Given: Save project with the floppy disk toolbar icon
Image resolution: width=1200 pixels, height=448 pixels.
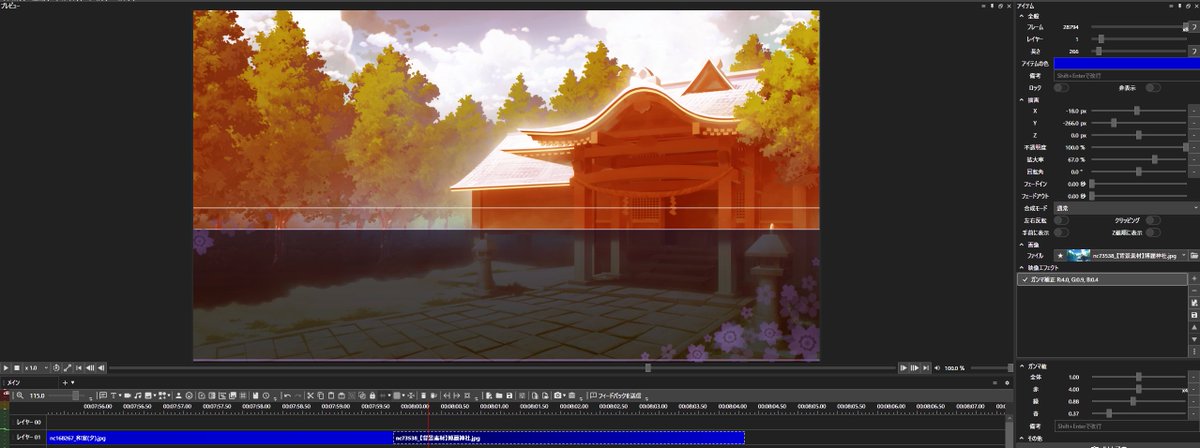Looking at the screenshot, I should 509,395.
